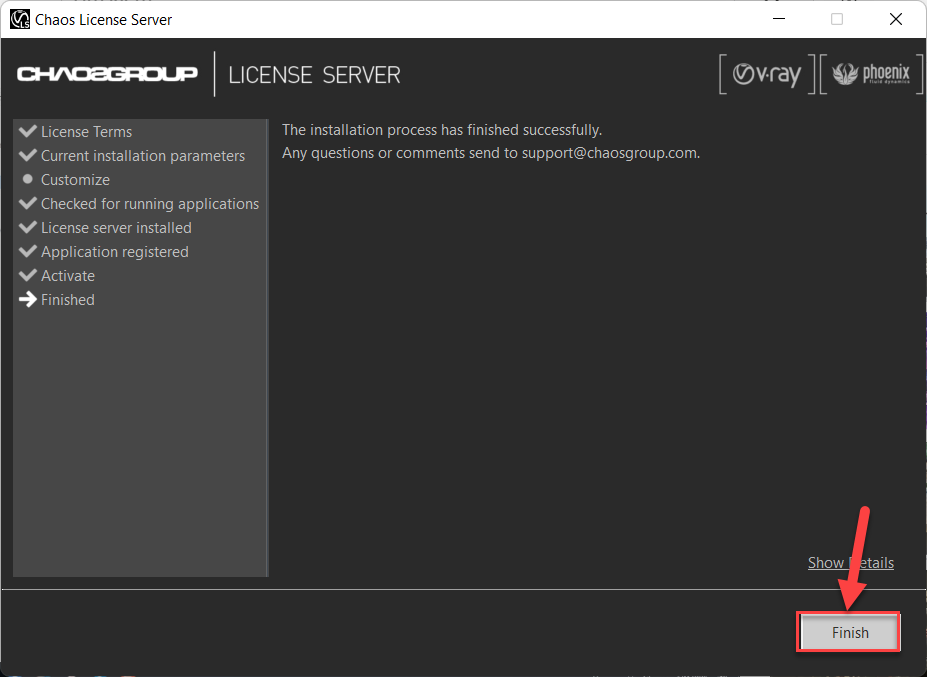Select the Checked for running applications step
The height and width of the screenshot is (677, 927).
click(149, 204)
